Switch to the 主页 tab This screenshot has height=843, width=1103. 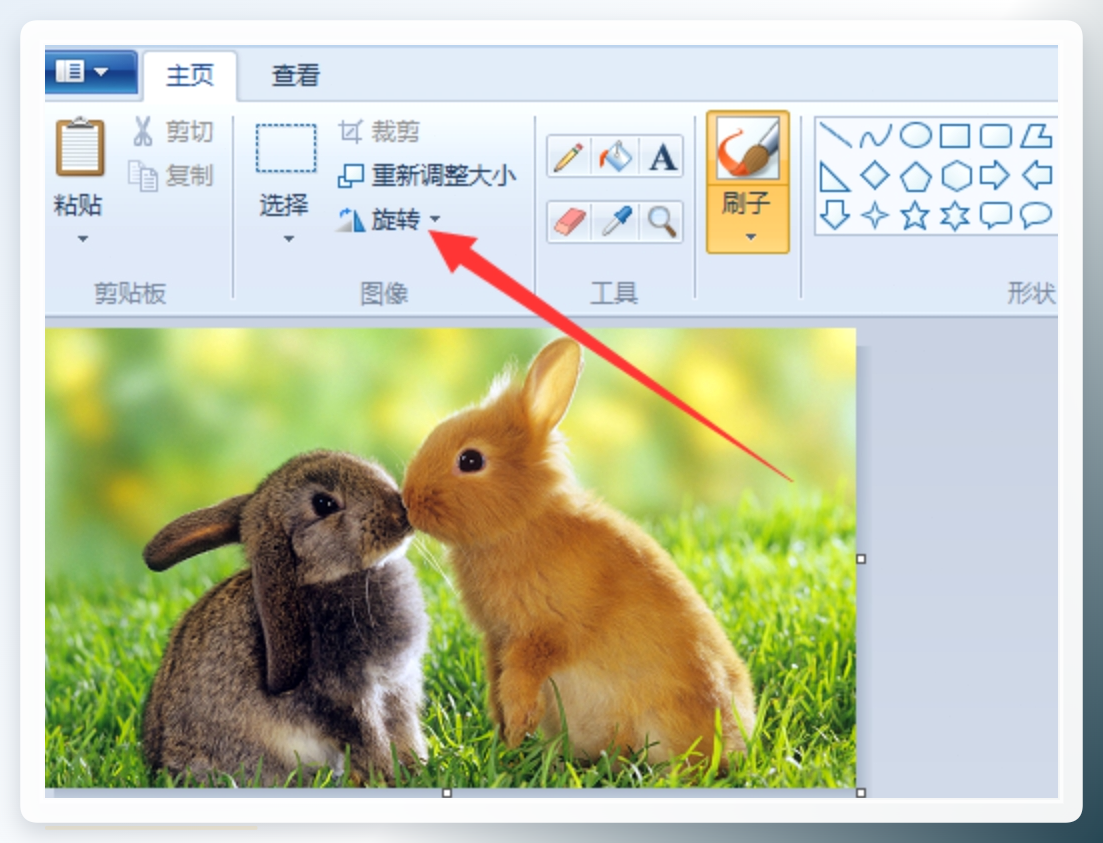pos(190,75)
